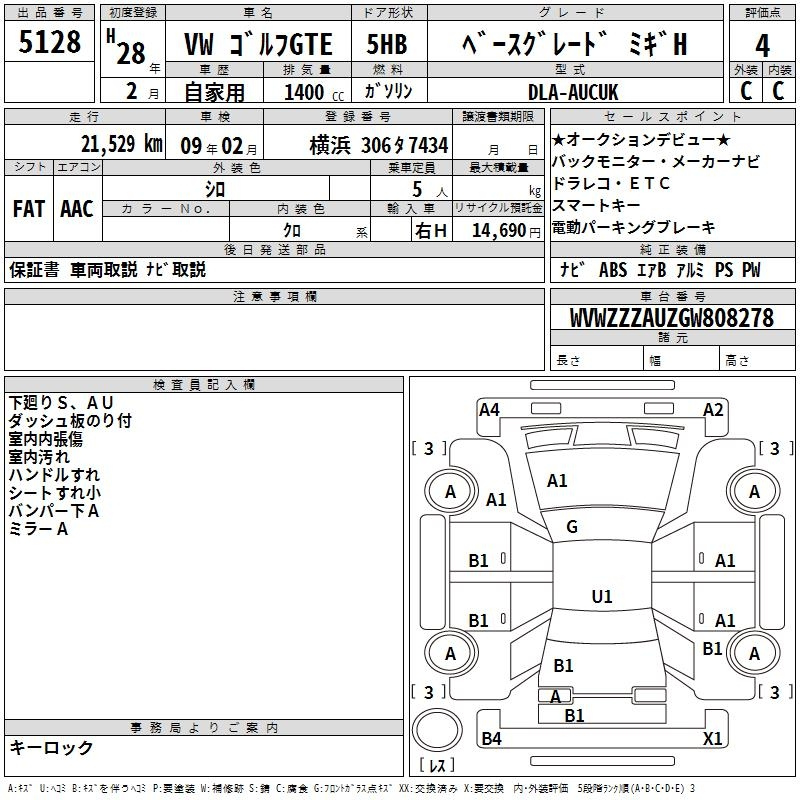
Task: Click the sales point オークションデビュー
Action: click(x=641, y=139)
